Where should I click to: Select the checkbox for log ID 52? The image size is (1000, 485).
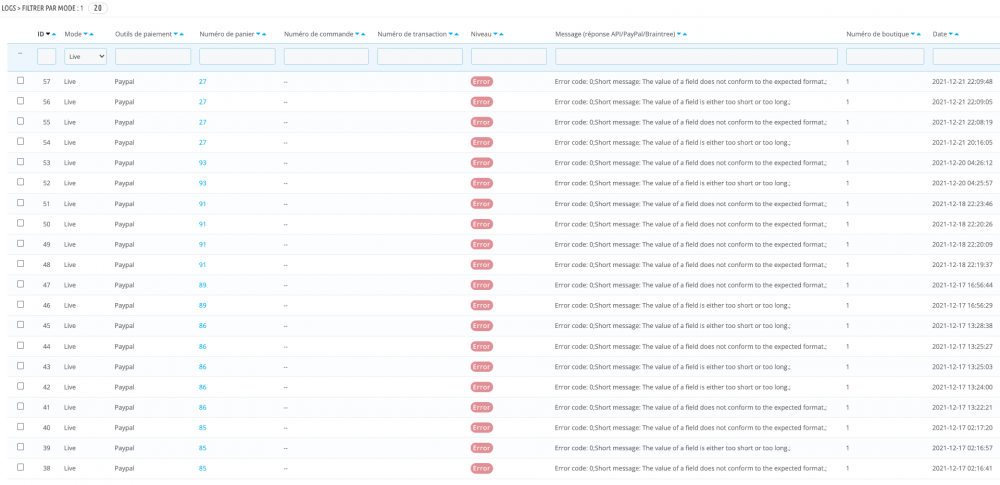coord(20,183)
